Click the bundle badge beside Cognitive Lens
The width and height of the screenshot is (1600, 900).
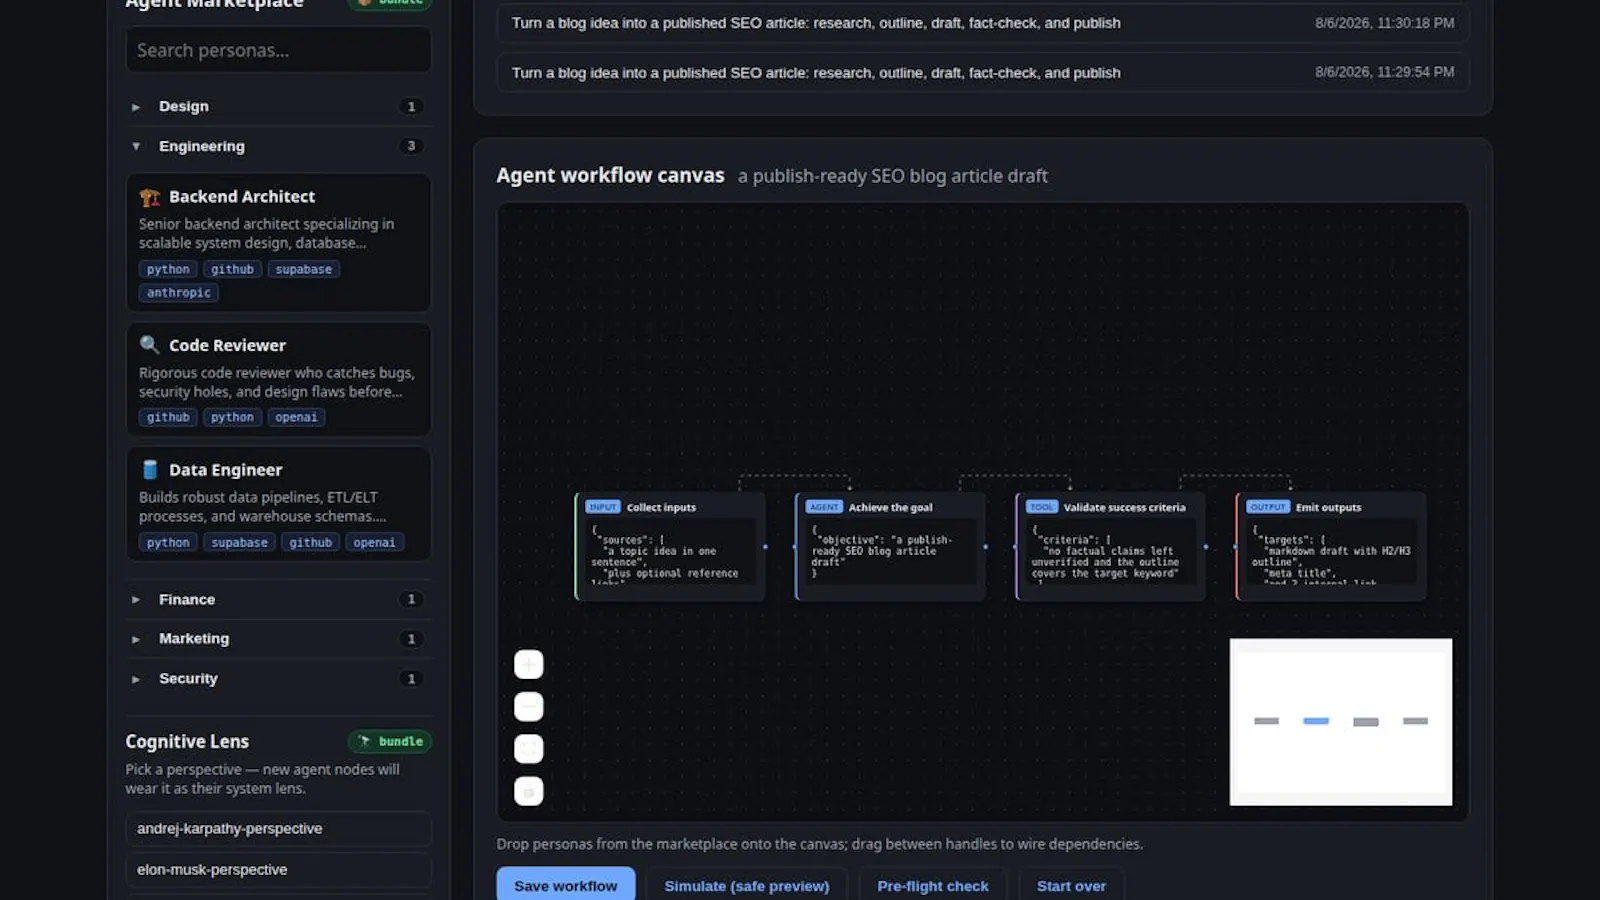tap(390, 741)
